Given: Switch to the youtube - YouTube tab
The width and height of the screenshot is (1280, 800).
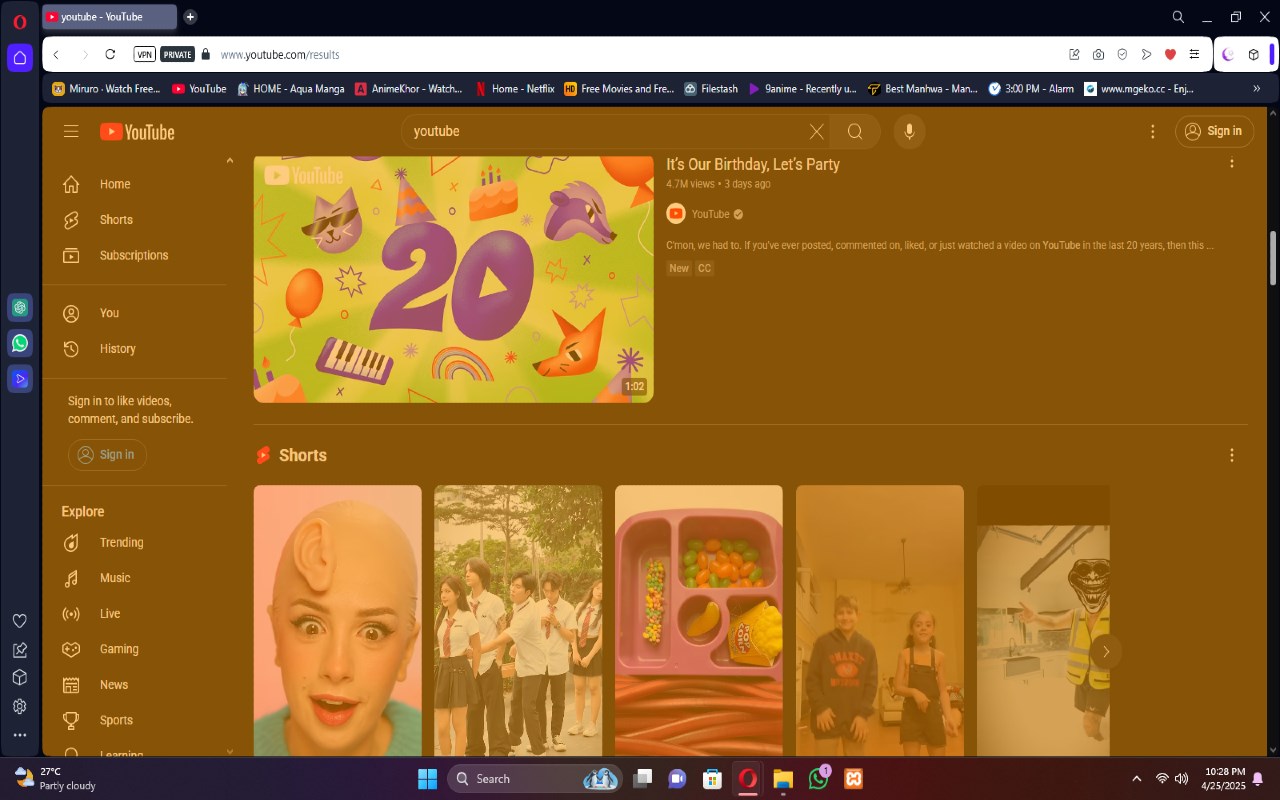Looking at the screenshot, I should pyautogui.click(x=109, y=17).
